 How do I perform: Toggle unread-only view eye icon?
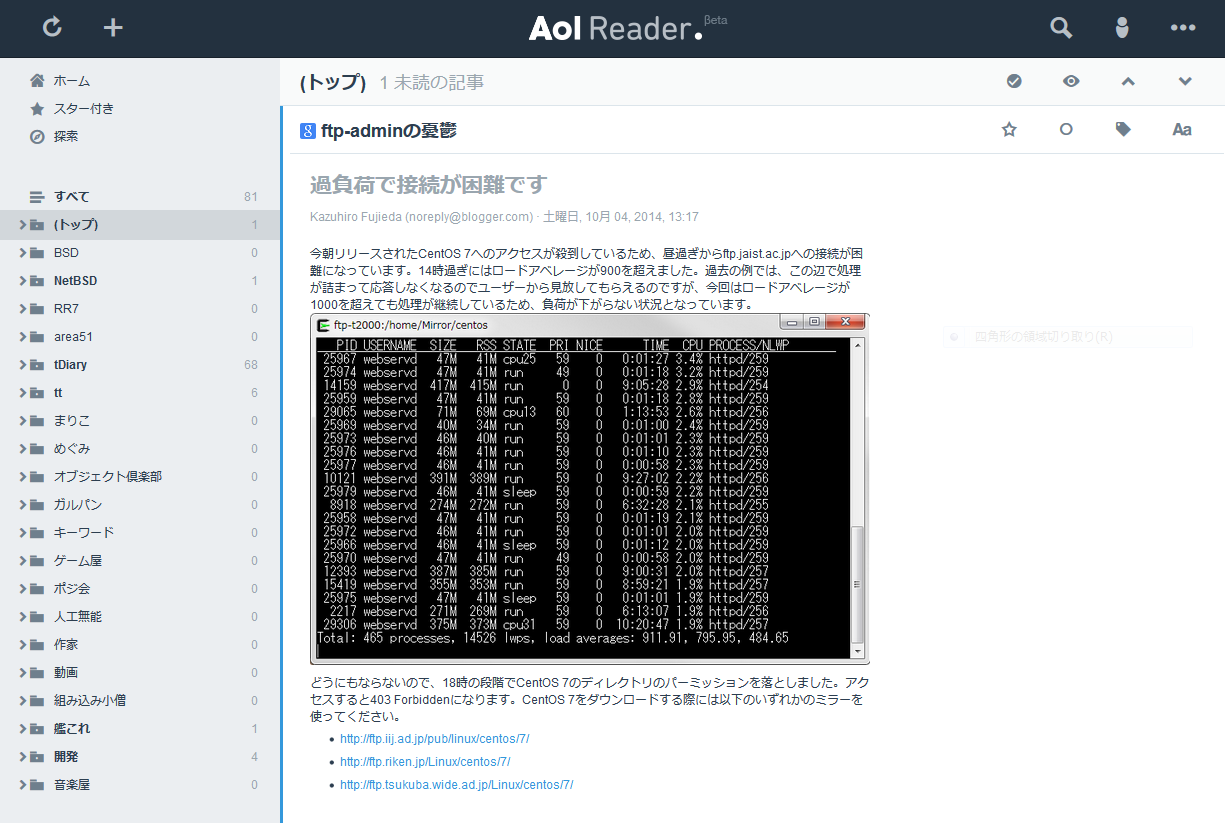(x=1071, y=81)
